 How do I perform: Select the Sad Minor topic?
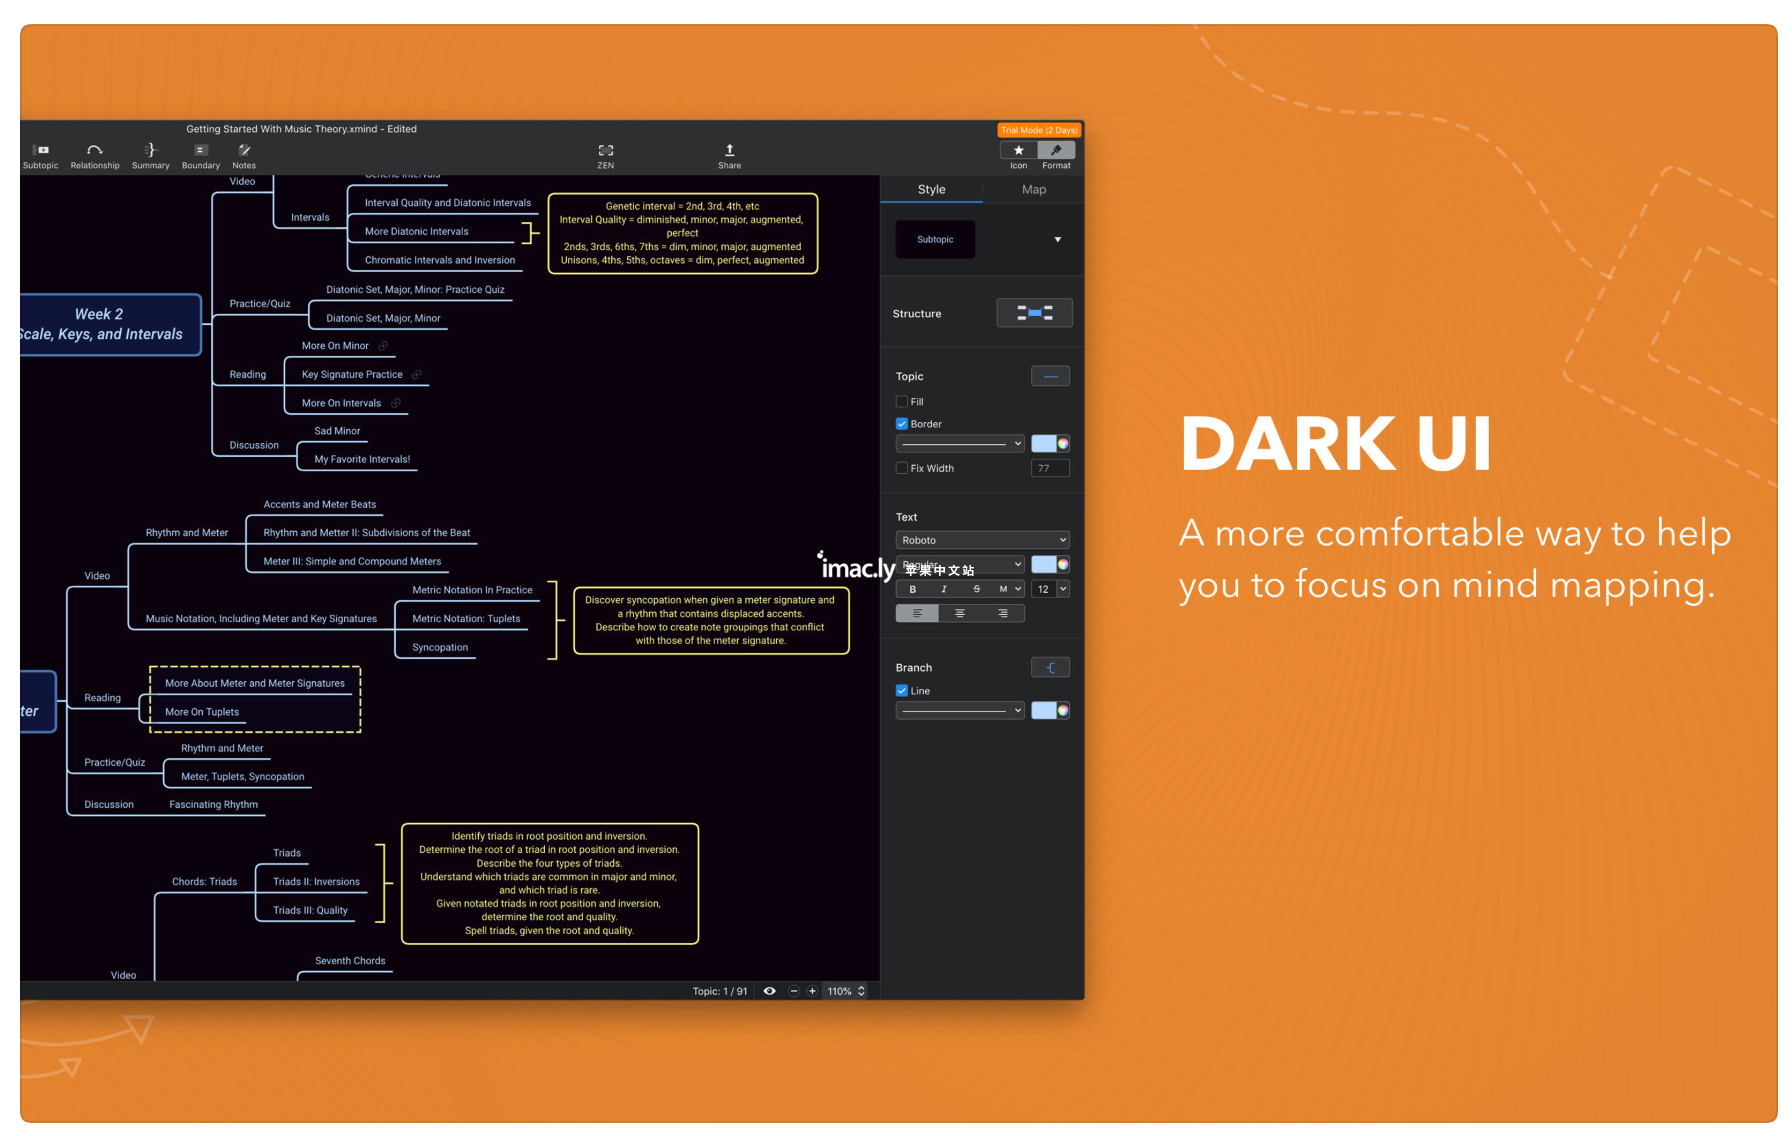pos(337,431)
